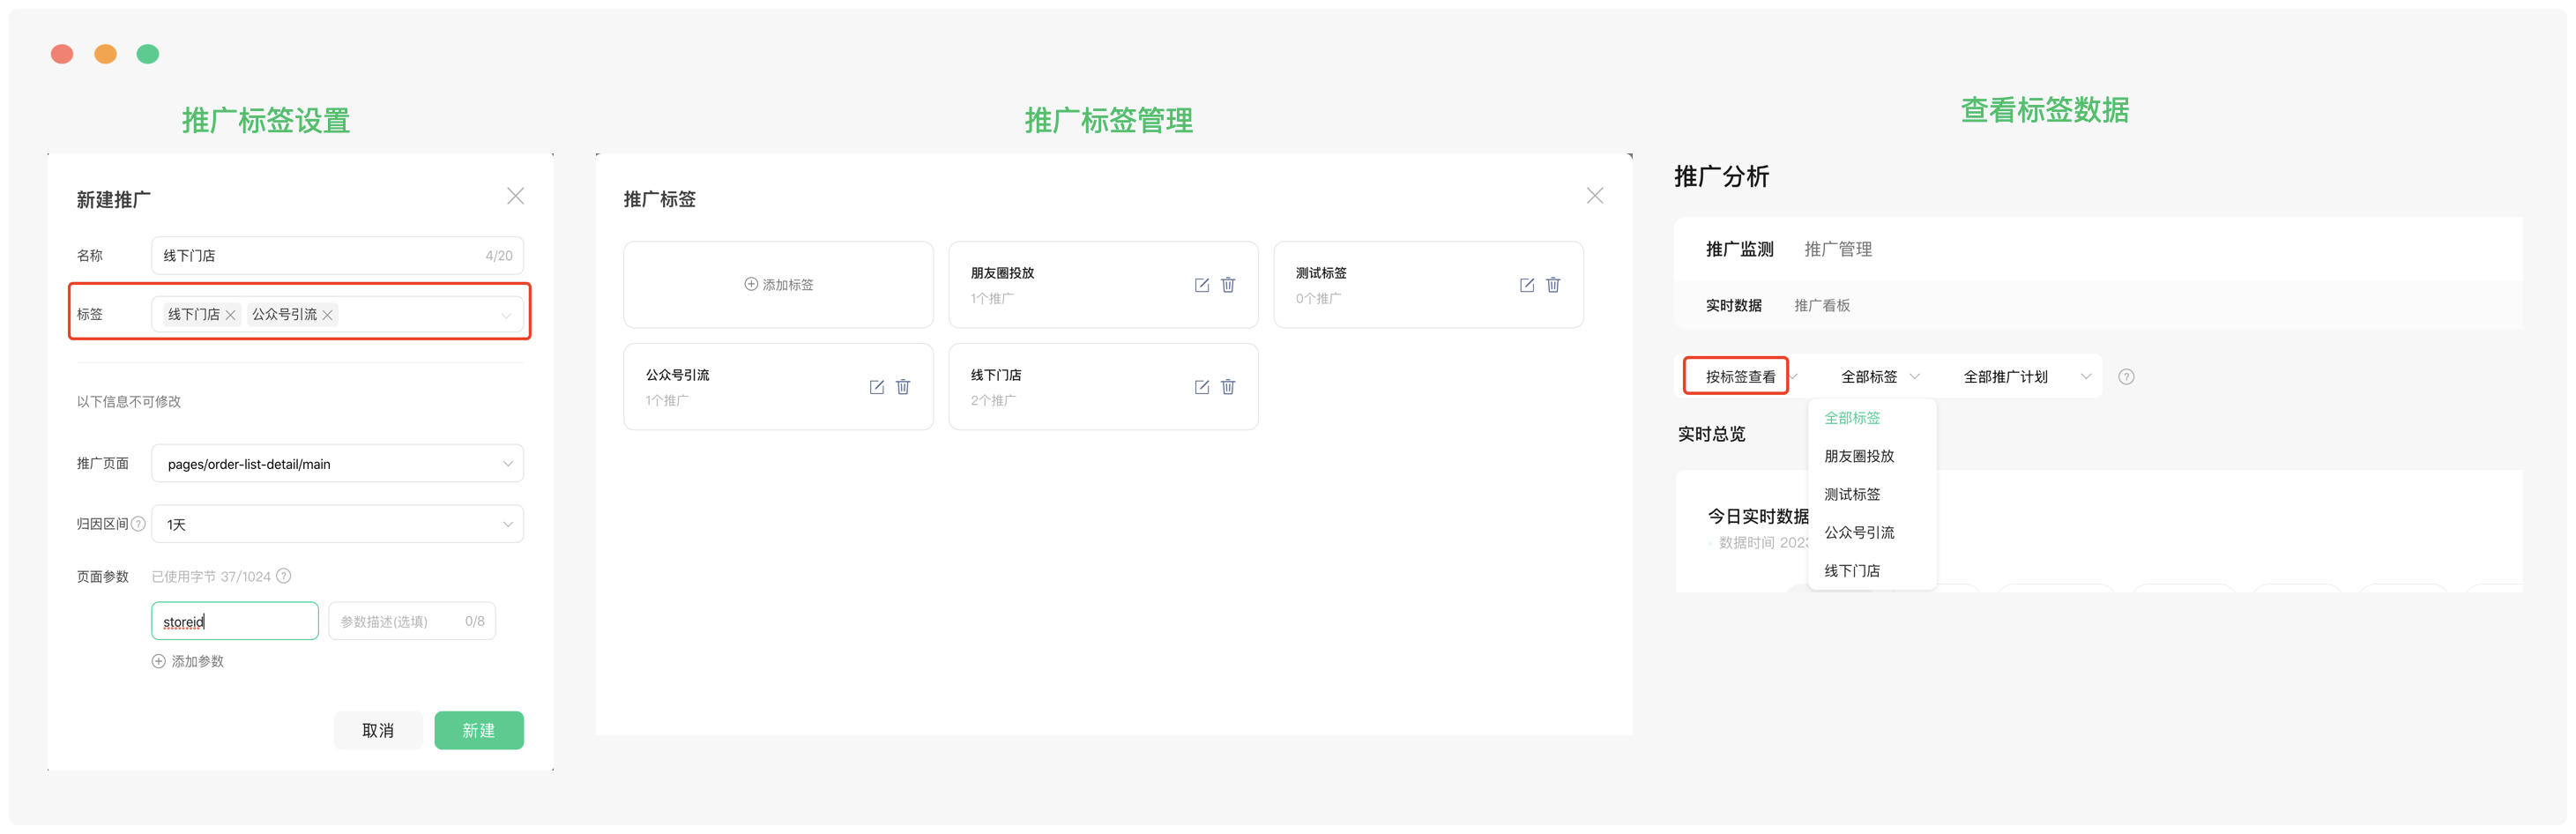Delete the 朋友圈投放 tag
Screen dimensions: 2576x834
tap(1228, 285)
